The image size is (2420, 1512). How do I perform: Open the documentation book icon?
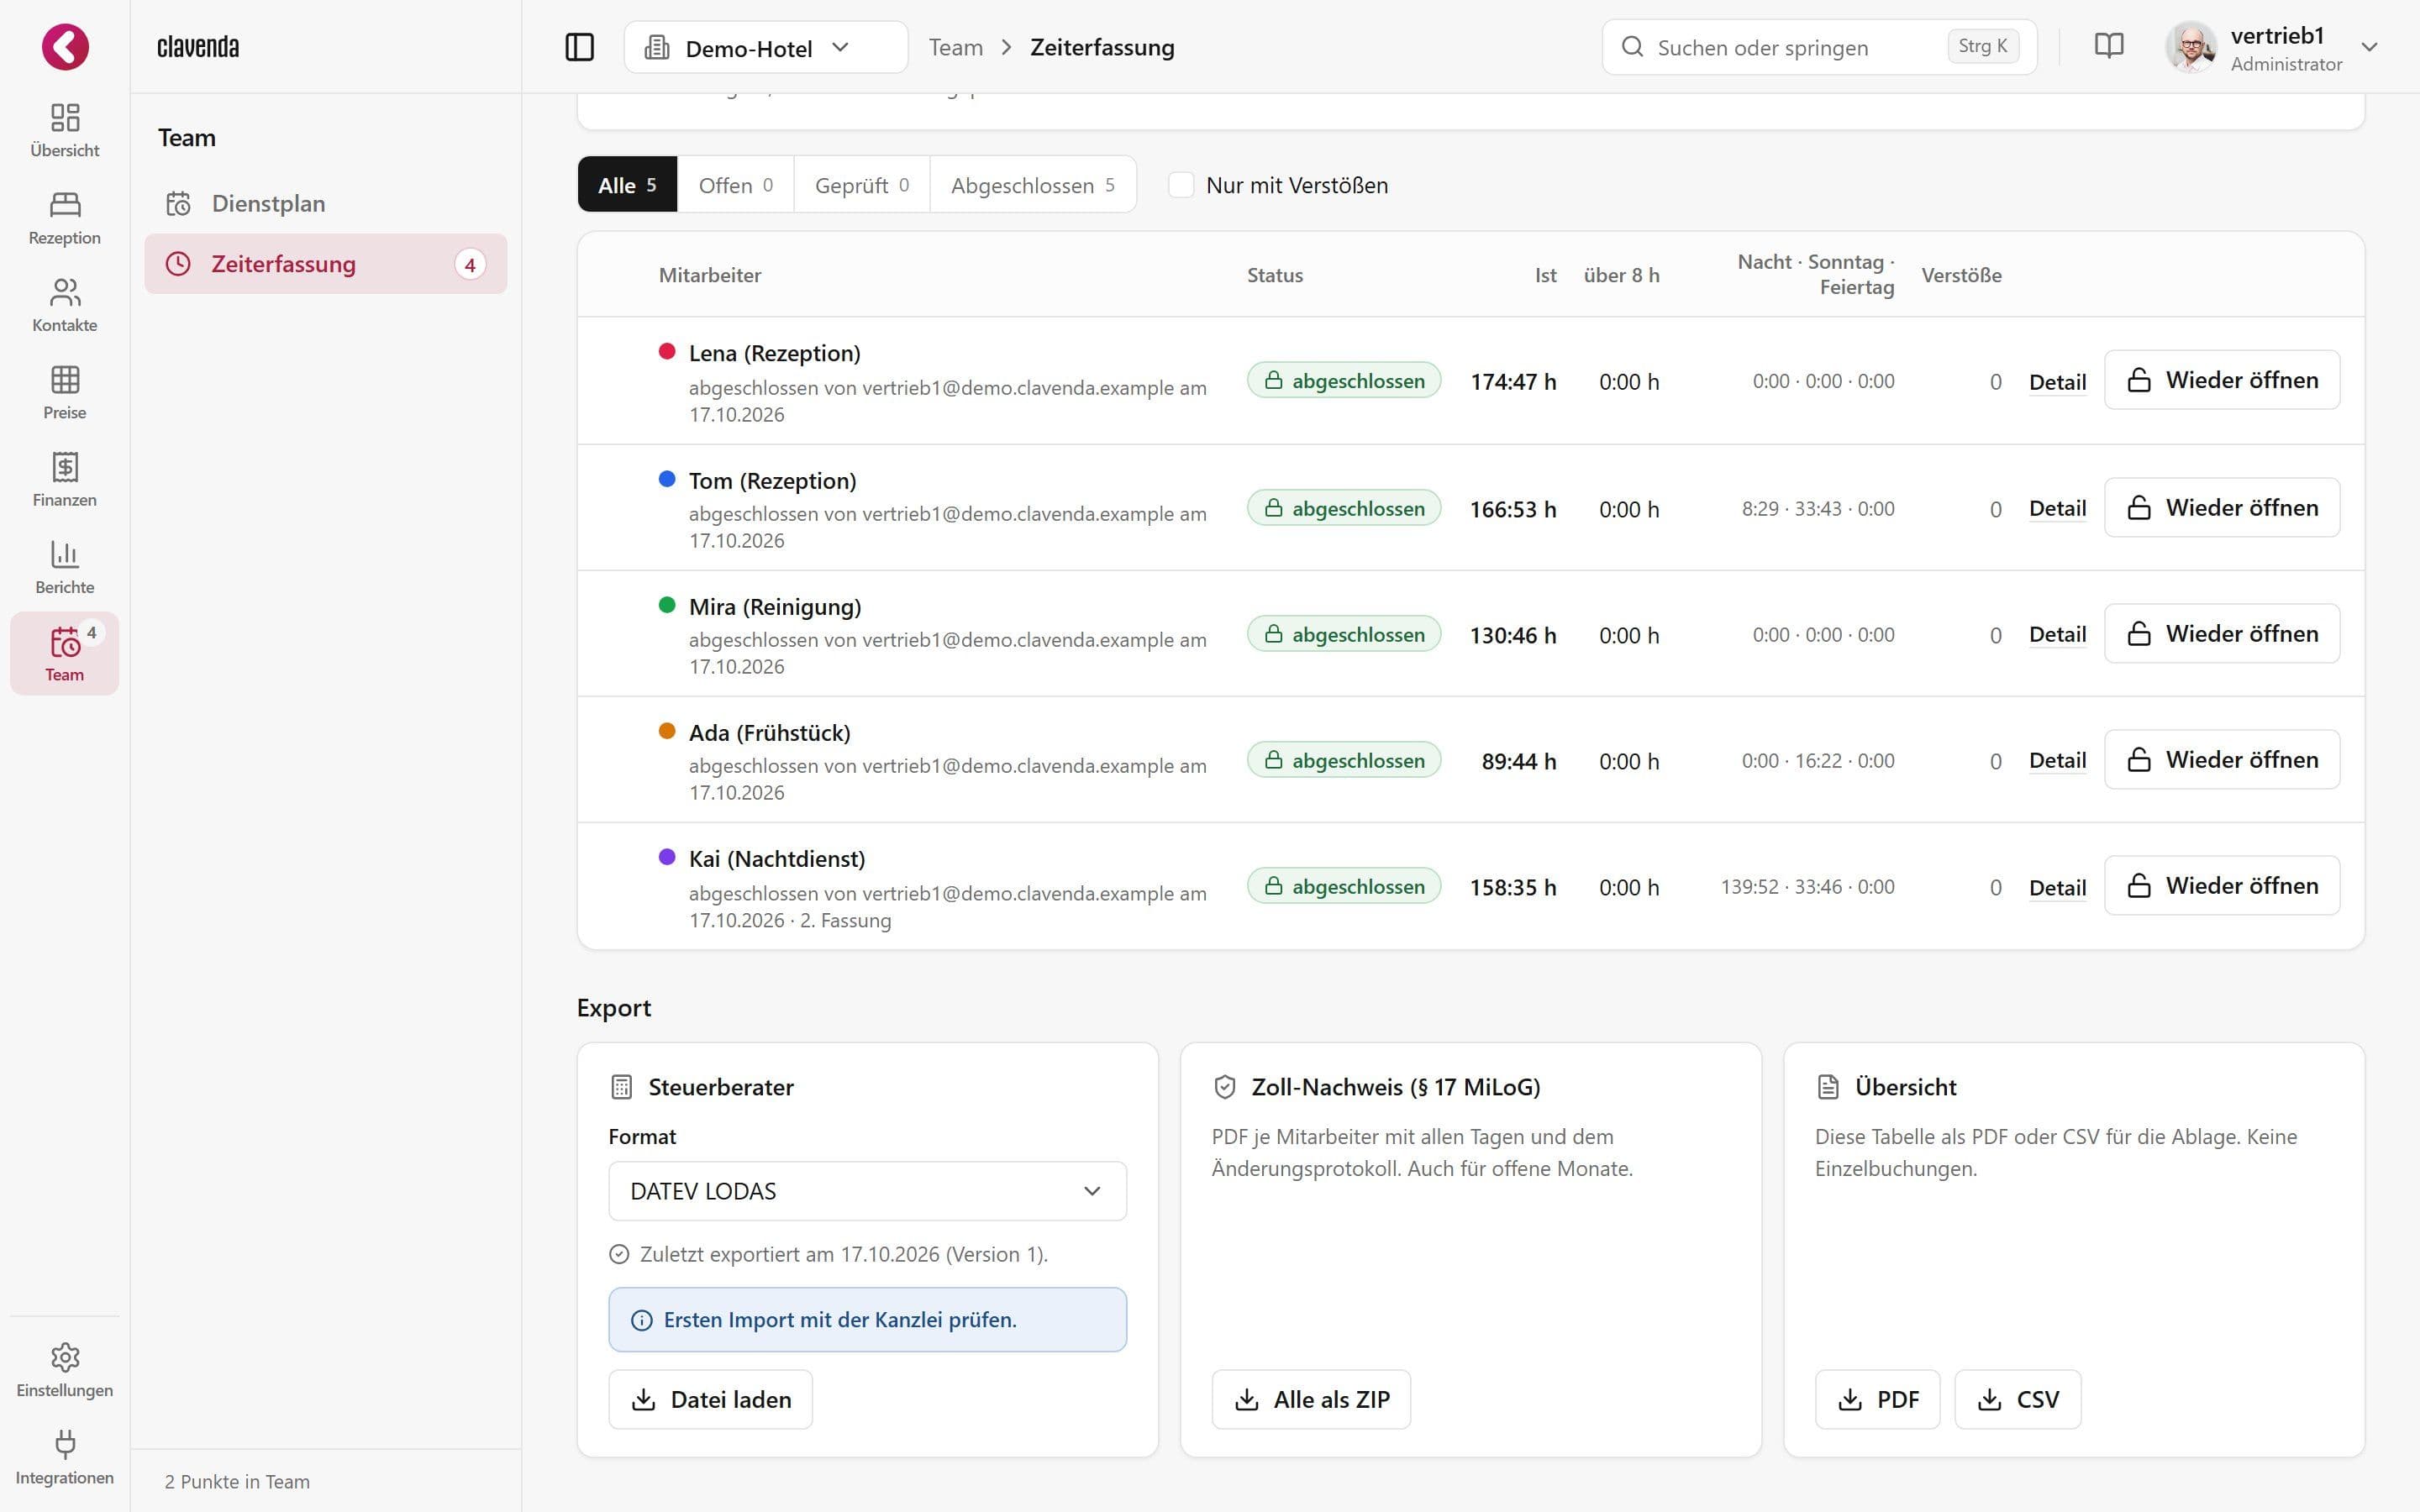pos(2109,47)
